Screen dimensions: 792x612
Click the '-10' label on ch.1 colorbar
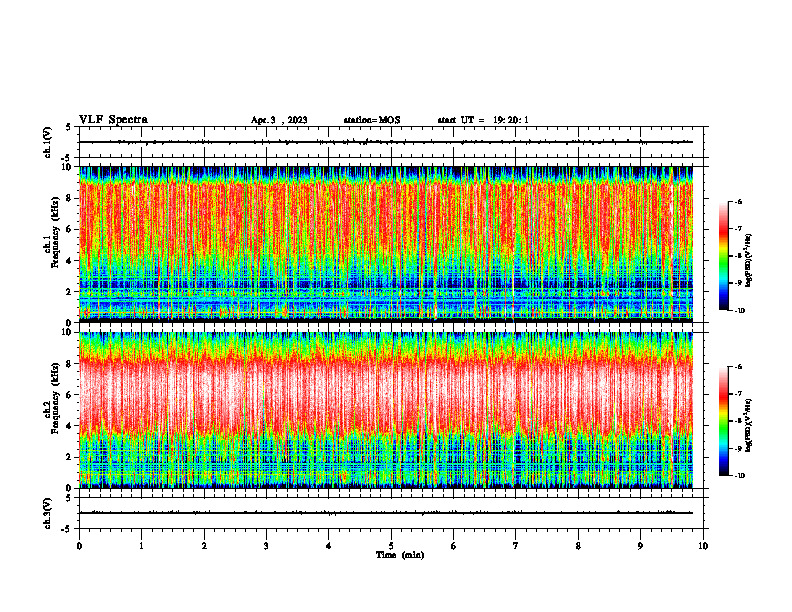coord(739,310)
